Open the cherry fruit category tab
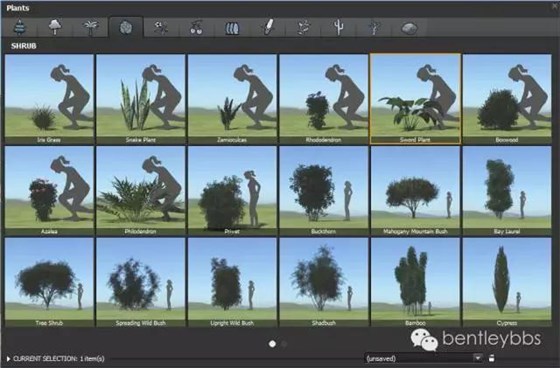The image size is (560, 368). pyautogui.click(x=196, y=27)
